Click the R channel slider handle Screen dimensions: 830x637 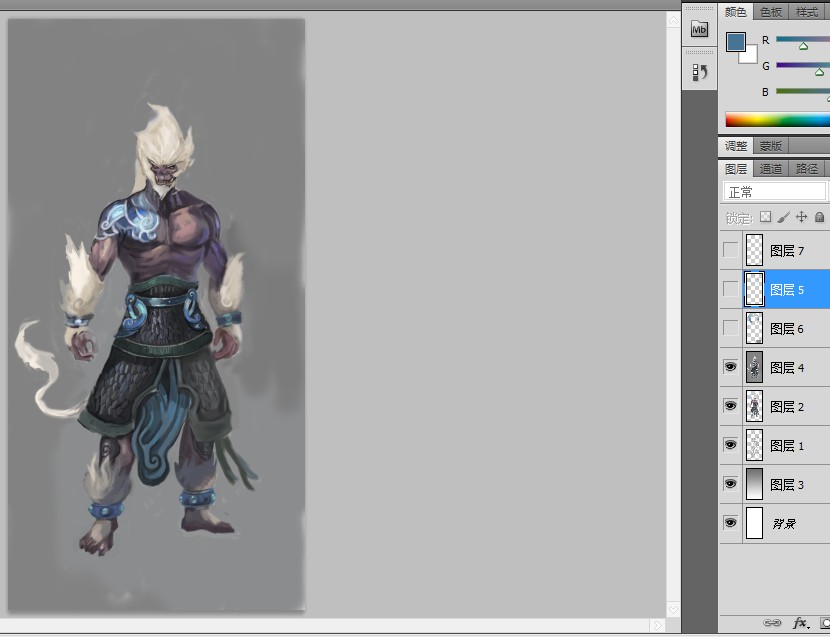(x=804, y=47)
